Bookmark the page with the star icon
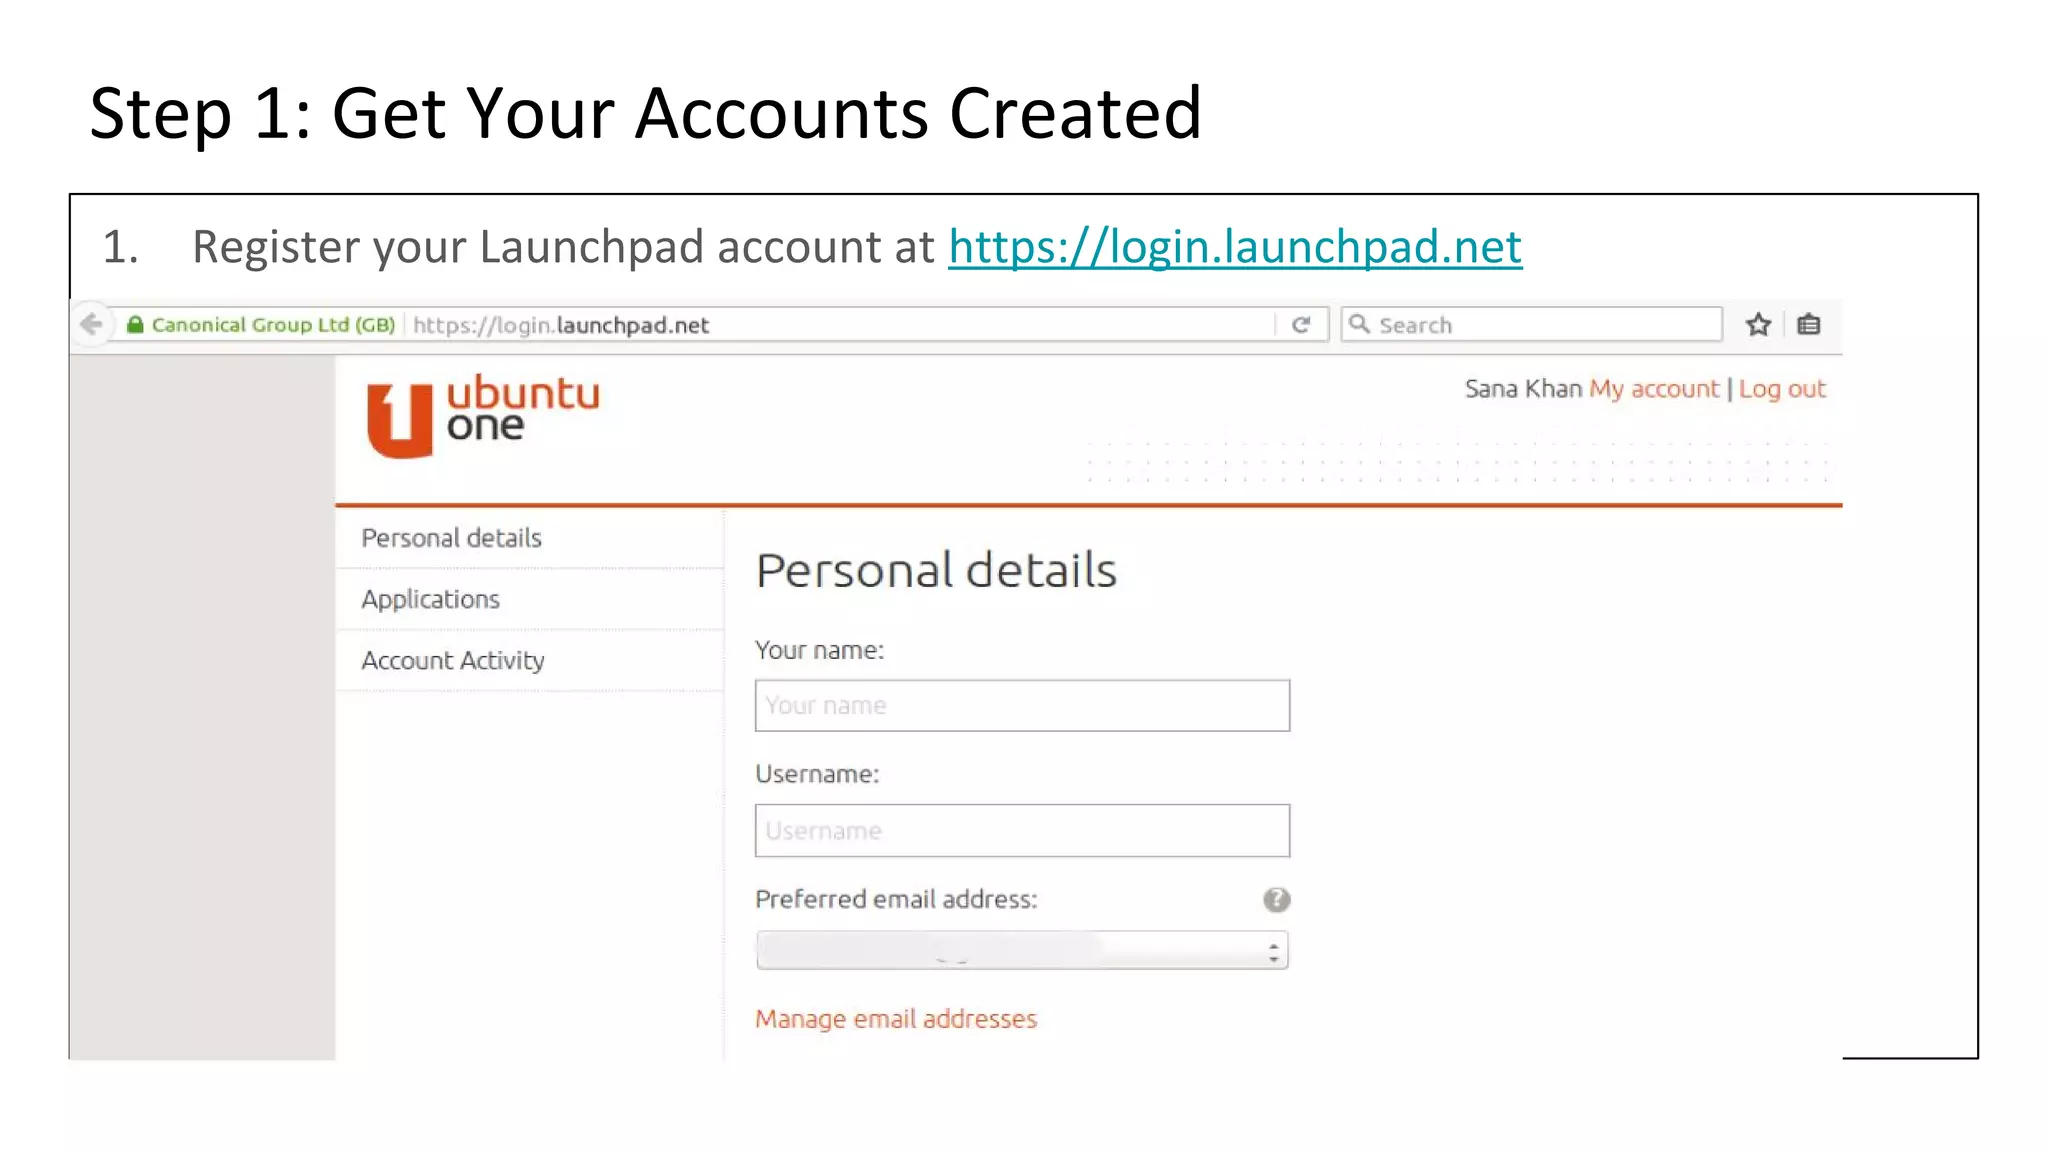The width and height of the screenshot is (2048, 1152). pyautogui.click(x=1758, y=324)
